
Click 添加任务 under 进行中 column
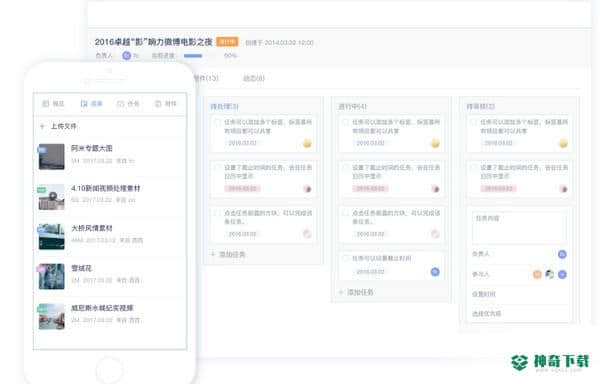360,293
